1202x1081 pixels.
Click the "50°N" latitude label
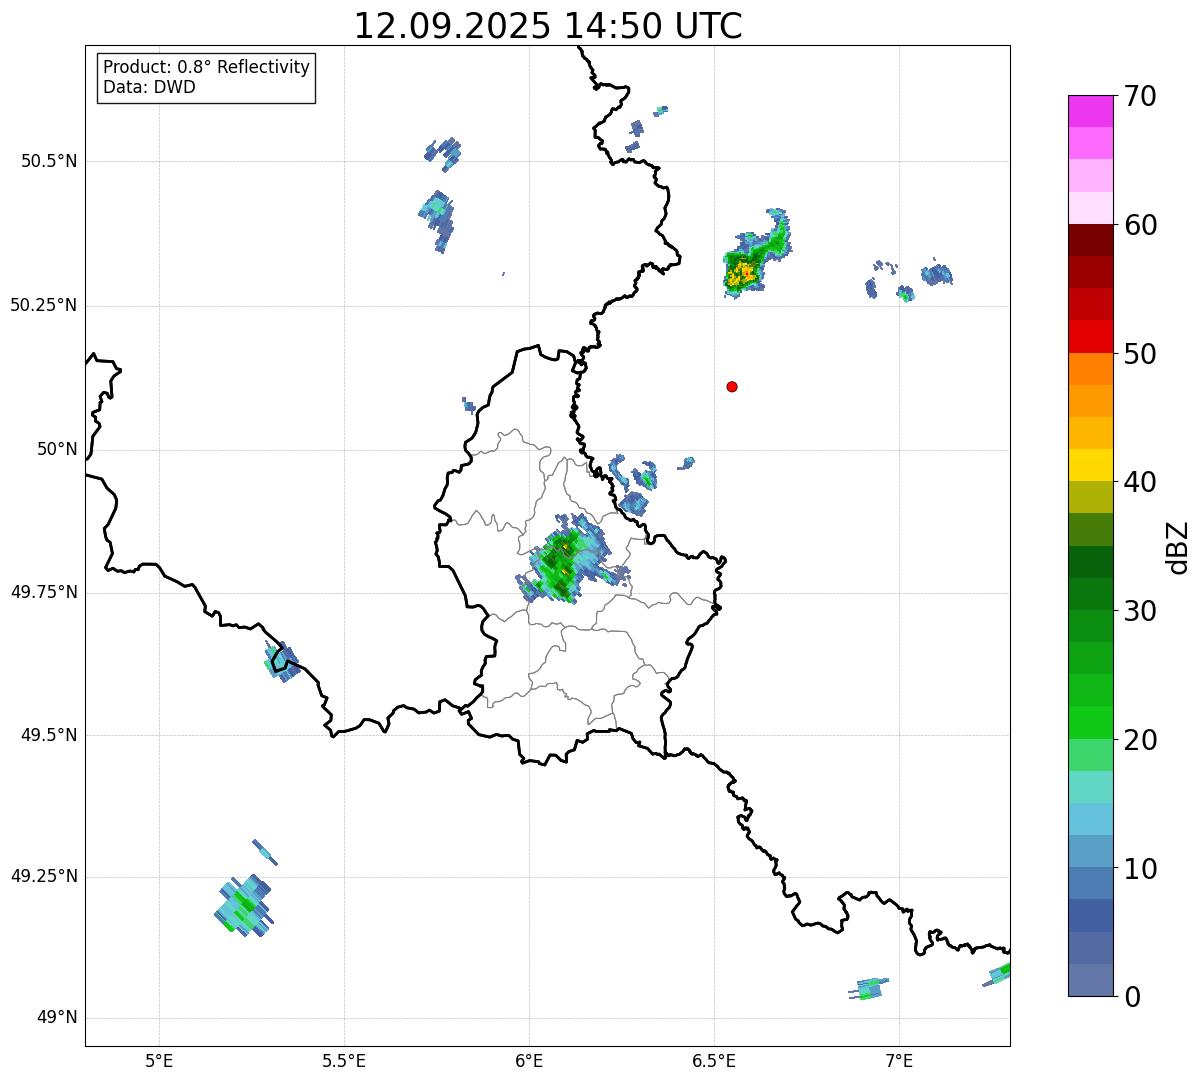57,449
